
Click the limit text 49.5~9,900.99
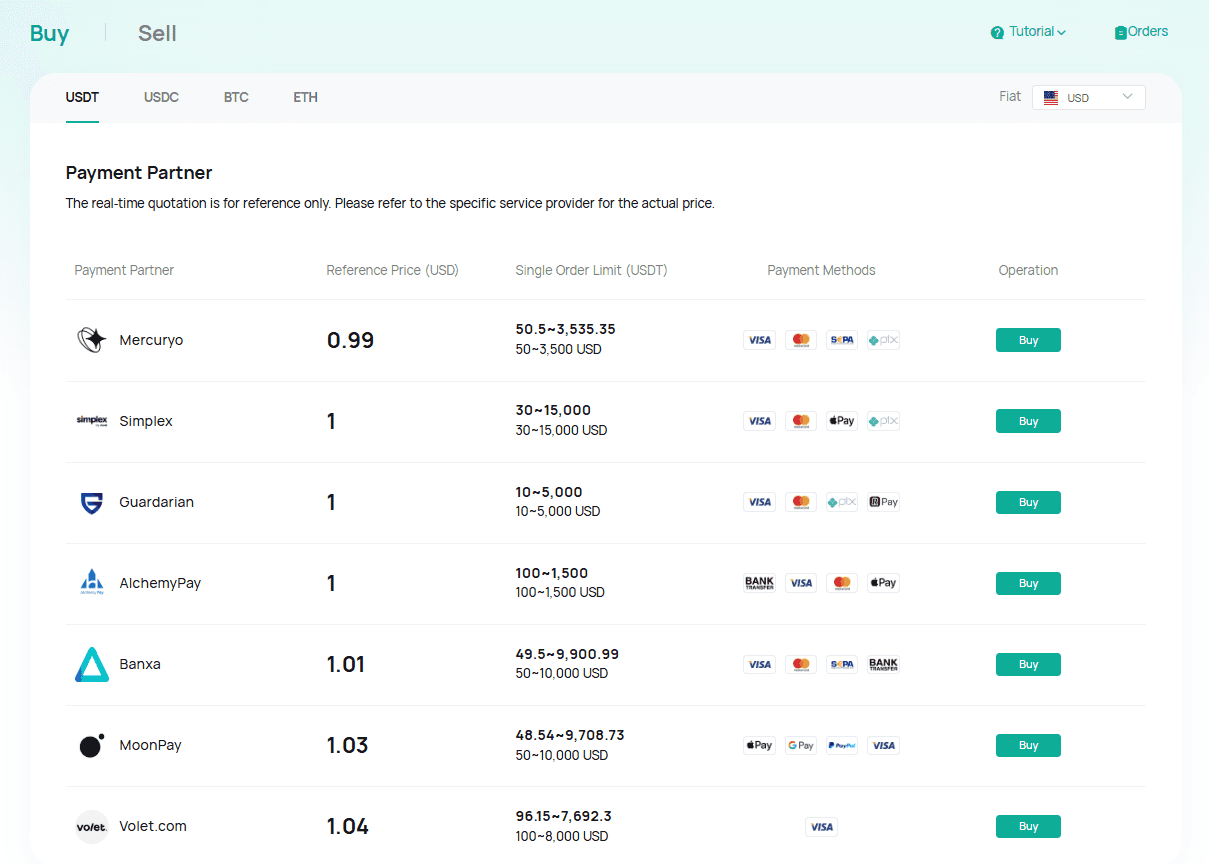click(567, 654)
